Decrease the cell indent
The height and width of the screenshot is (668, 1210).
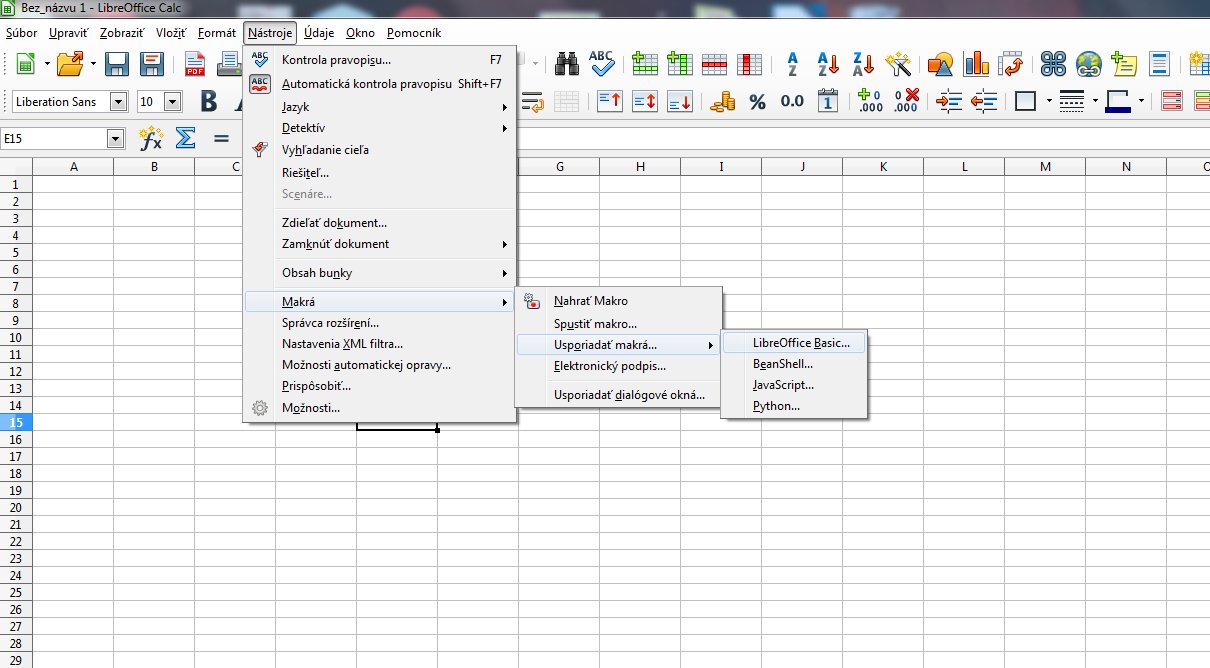pos(984,101)
